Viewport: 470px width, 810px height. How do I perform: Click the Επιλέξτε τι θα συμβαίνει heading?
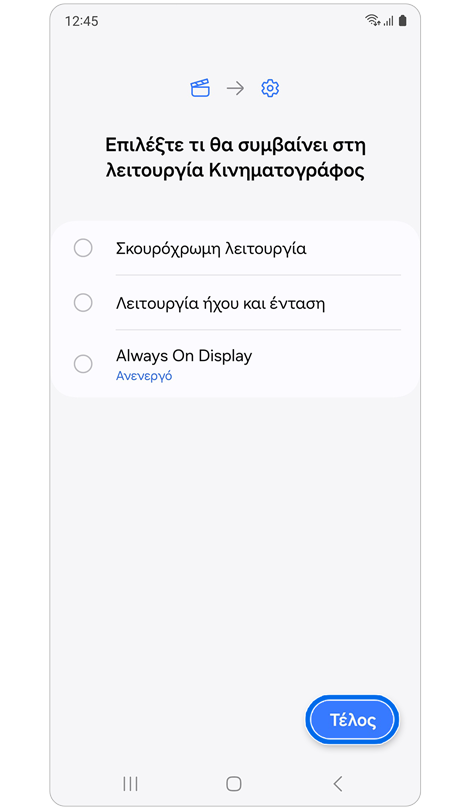coord(236,158)
